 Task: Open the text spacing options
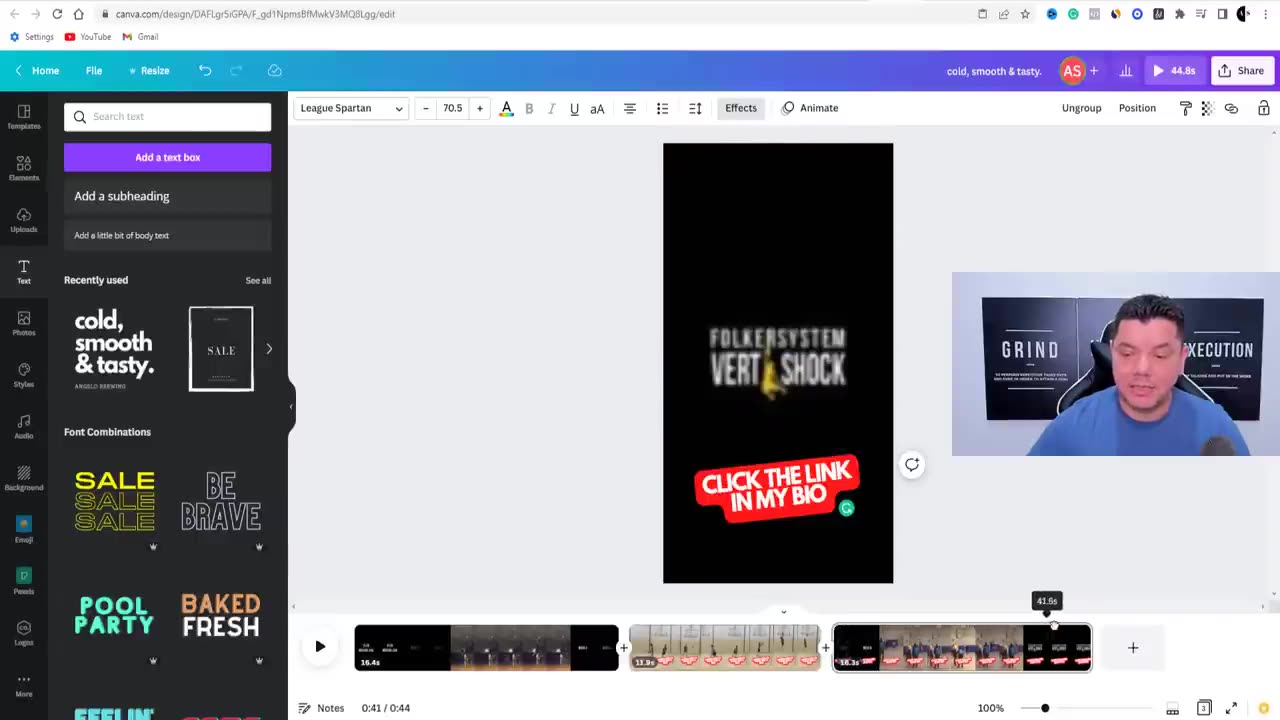(x=695, y=108)
